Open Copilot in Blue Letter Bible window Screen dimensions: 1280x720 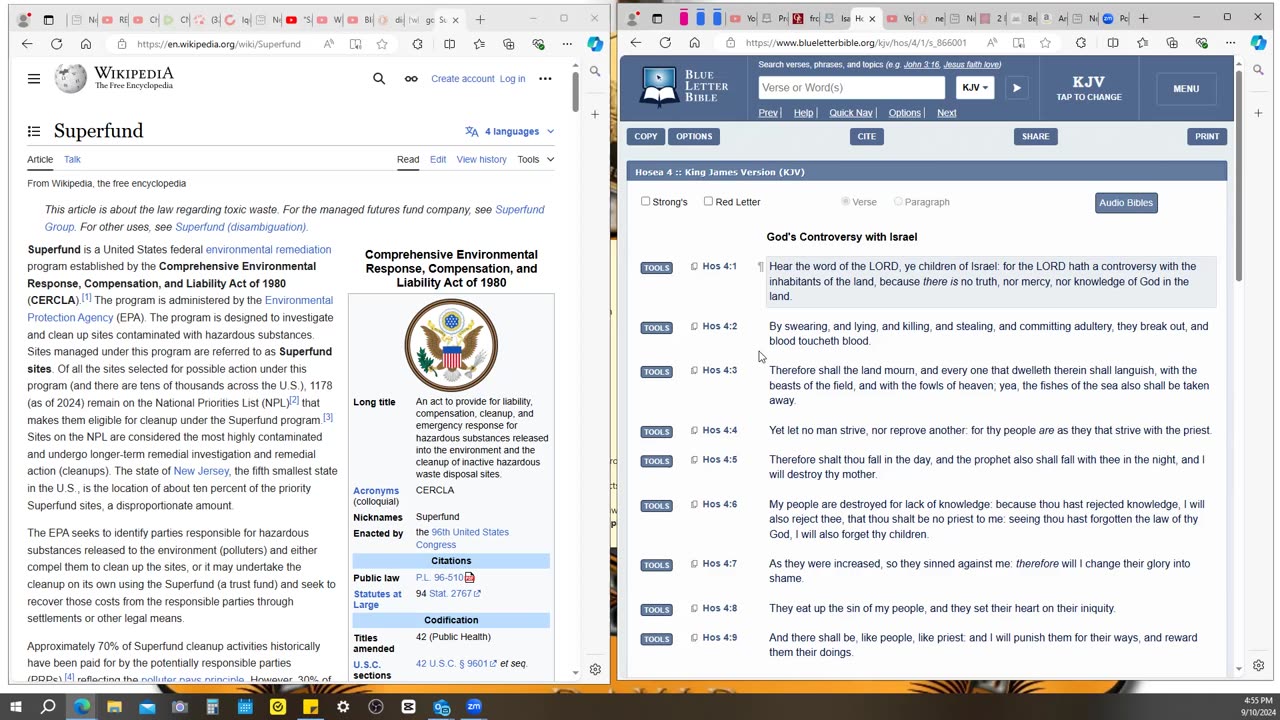[1259, 43]
